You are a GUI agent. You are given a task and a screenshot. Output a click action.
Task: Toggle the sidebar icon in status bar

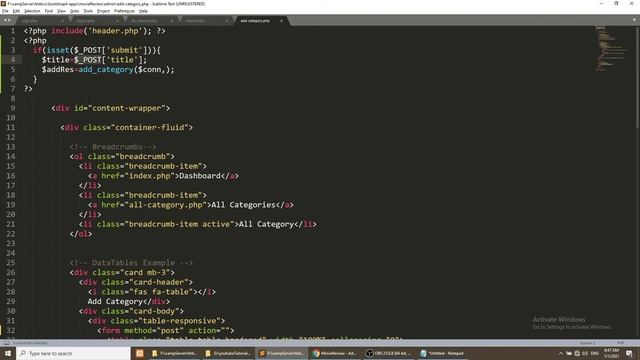[x=6, y=343]
